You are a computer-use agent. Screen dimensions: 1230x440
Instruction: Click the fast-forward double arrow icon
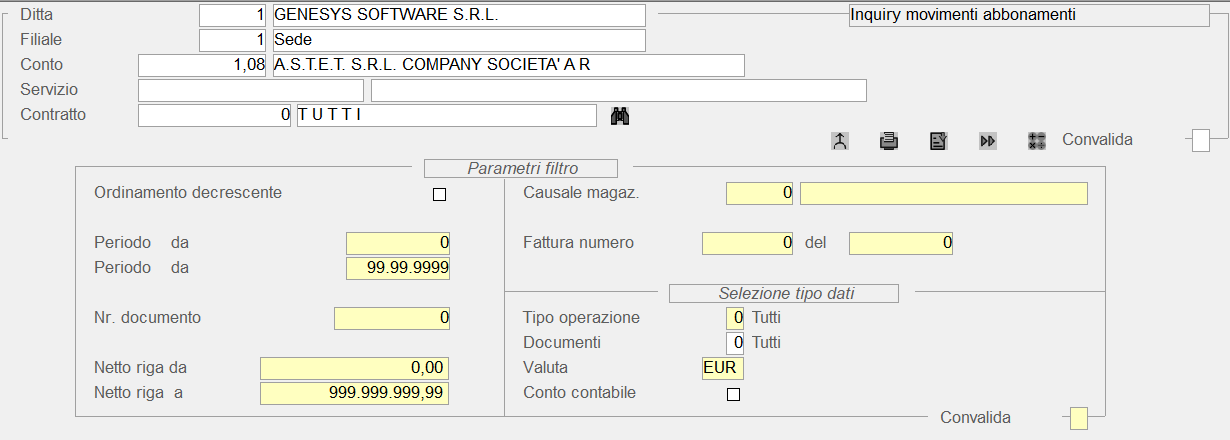(987, 141)
